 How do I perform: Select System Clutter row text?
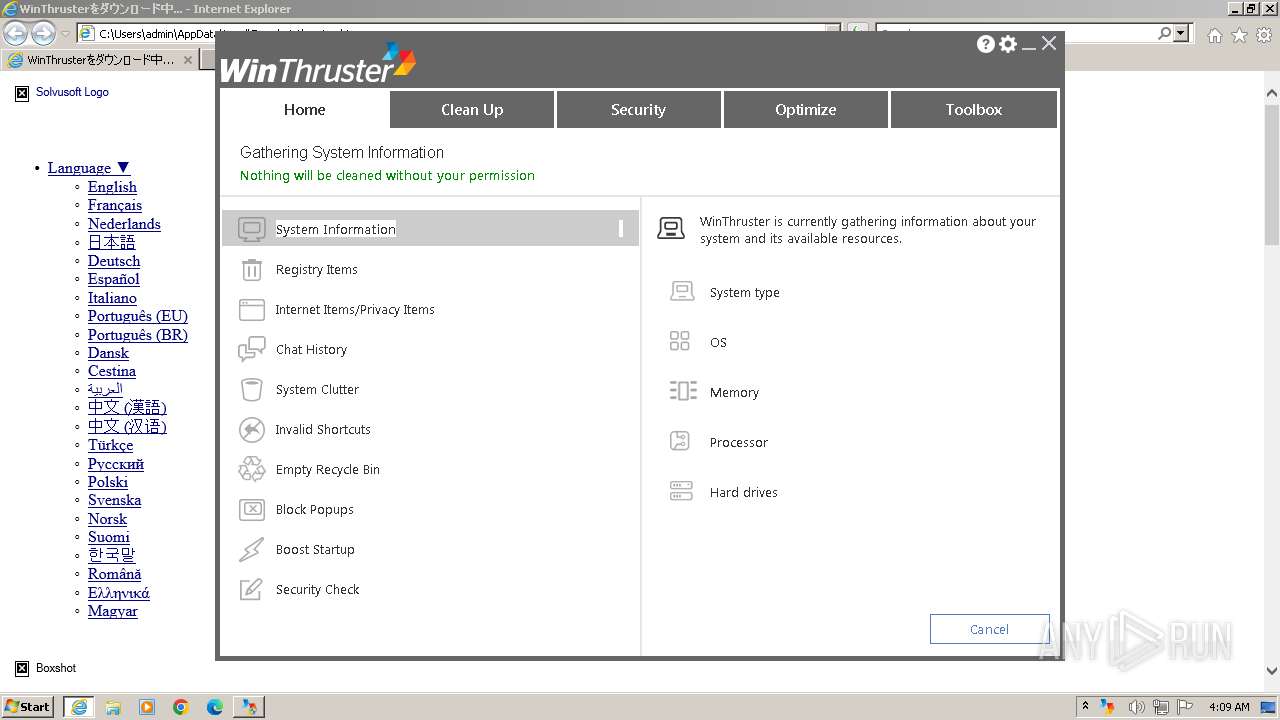coord(317,389)
